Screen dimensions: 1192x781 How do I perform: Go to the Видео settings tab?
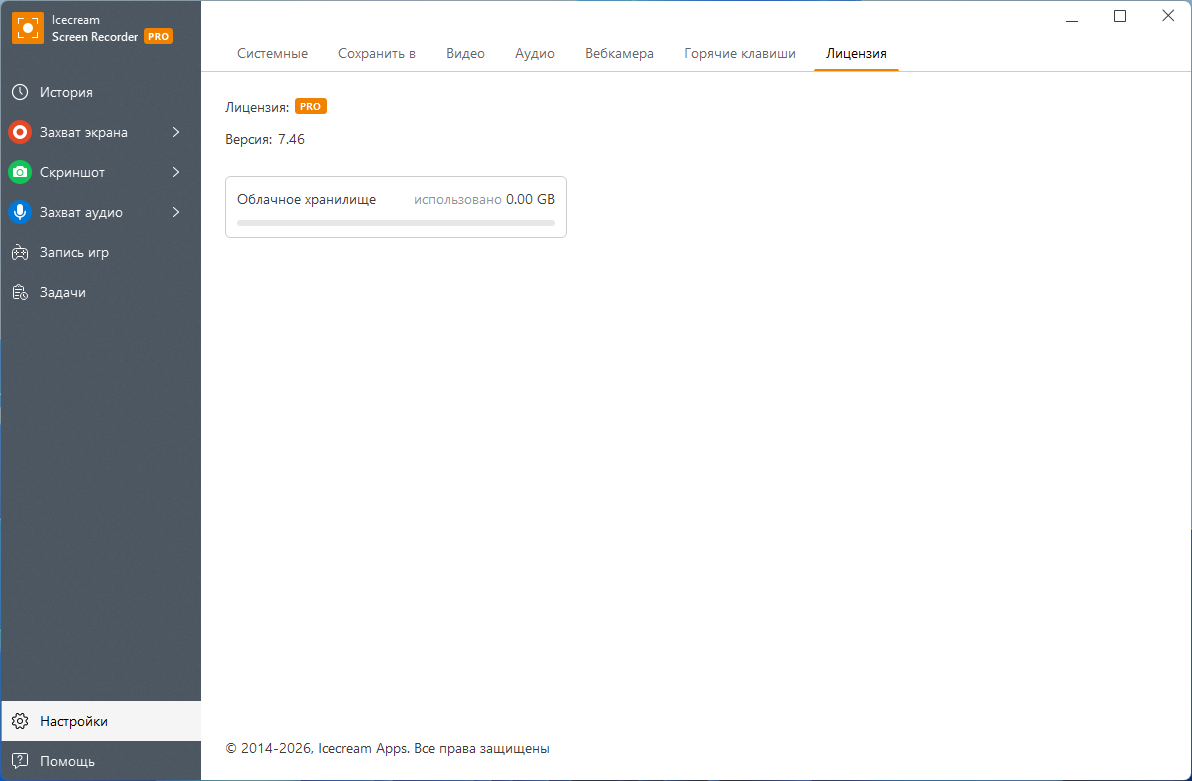click(x=465, y=54)
